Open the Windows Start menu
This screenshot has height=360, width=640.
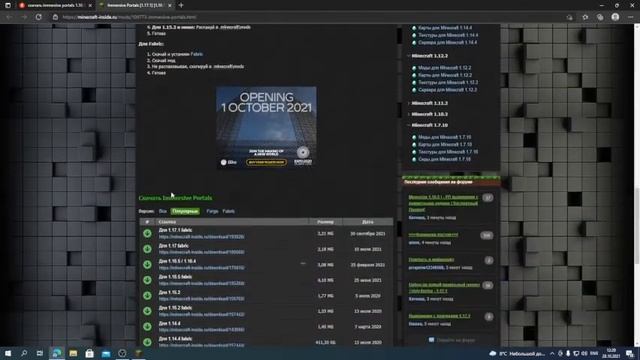tap(8, 353)
